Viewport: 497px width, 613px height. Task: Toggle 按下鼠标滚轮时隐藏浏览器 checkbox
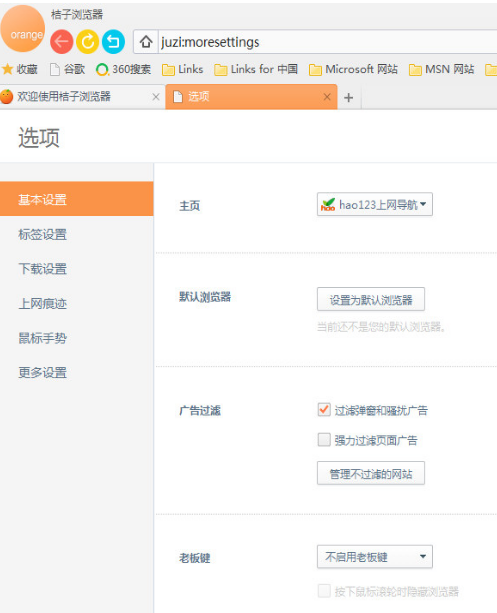[x=324, y=591]
